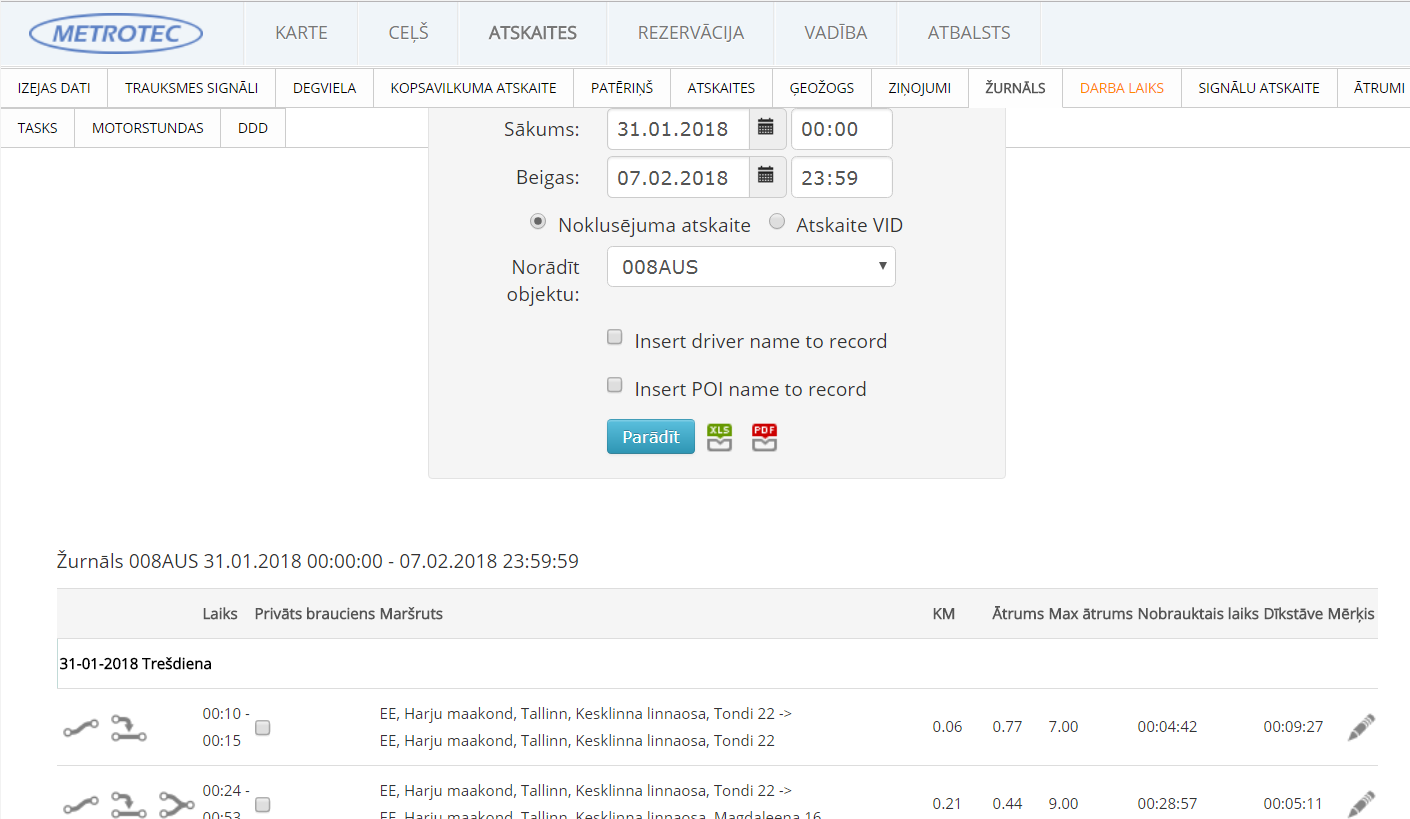Click the Metrotec logo
Image resolution: width=1410 pixels, height=819 pixels.
(x=116, y=33)
